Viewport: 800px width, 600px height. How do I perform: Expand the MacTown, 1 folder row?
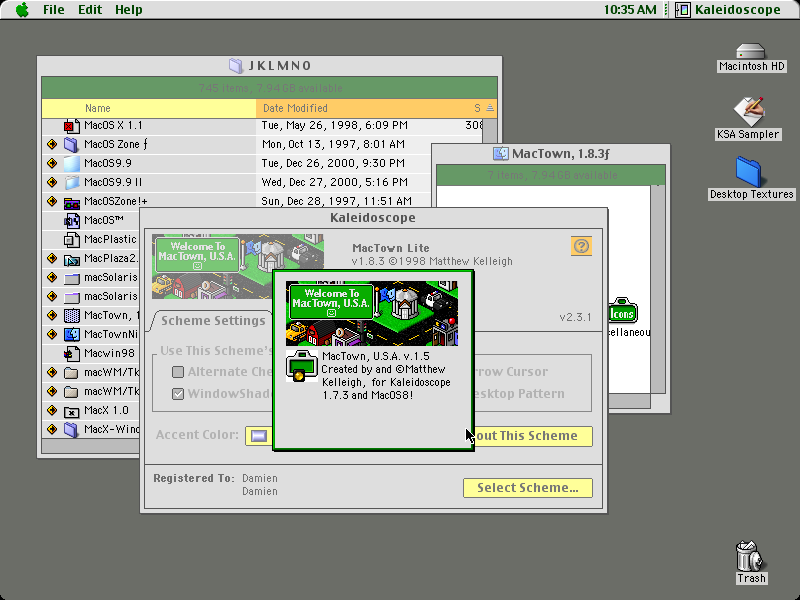click(52, 315)
